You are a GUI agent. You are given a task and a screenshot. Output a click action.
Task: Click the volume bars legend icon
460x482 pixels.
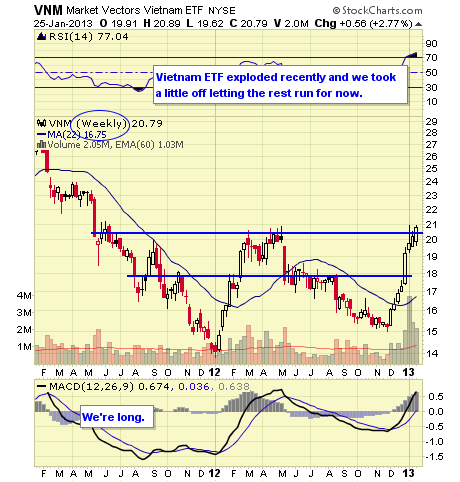coord(41,144)
